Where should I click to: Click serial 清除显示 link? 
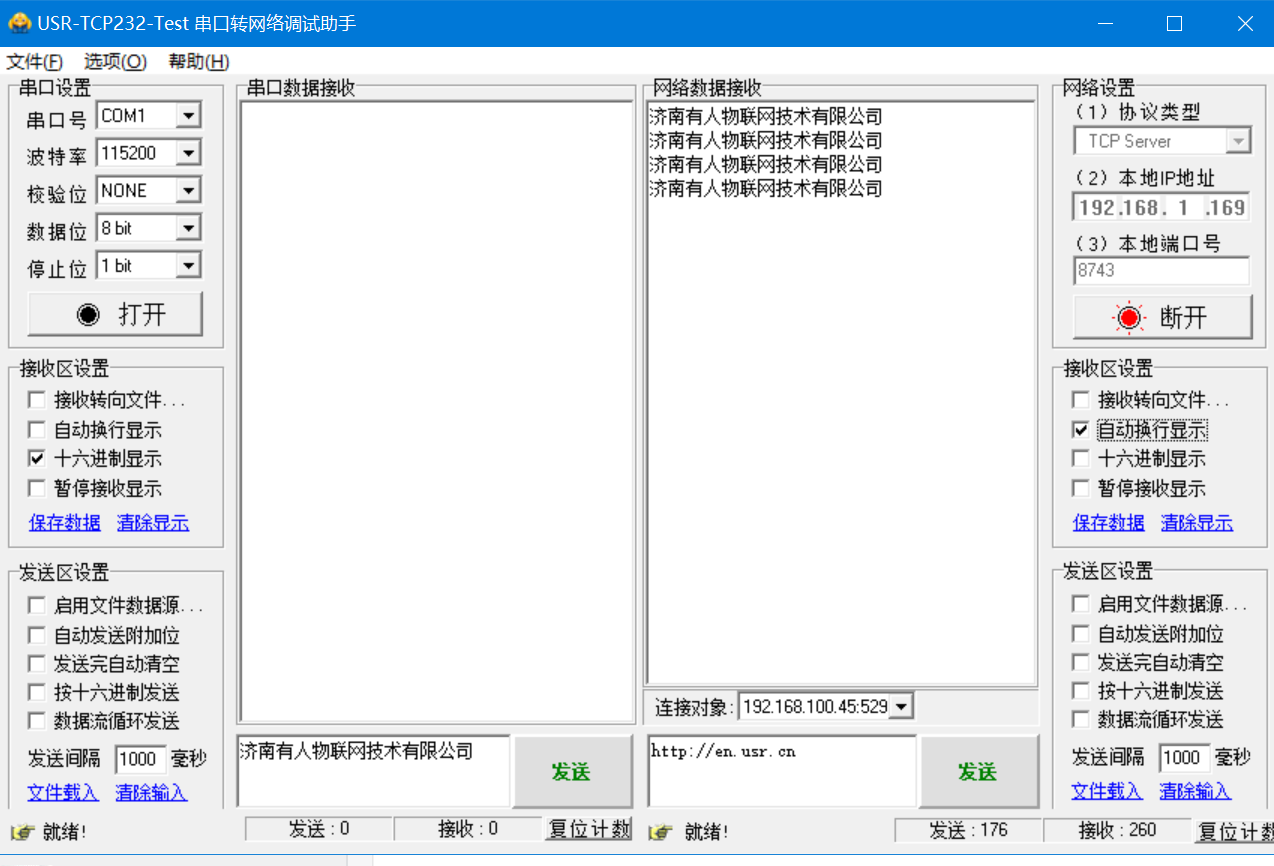pos(153,522)
